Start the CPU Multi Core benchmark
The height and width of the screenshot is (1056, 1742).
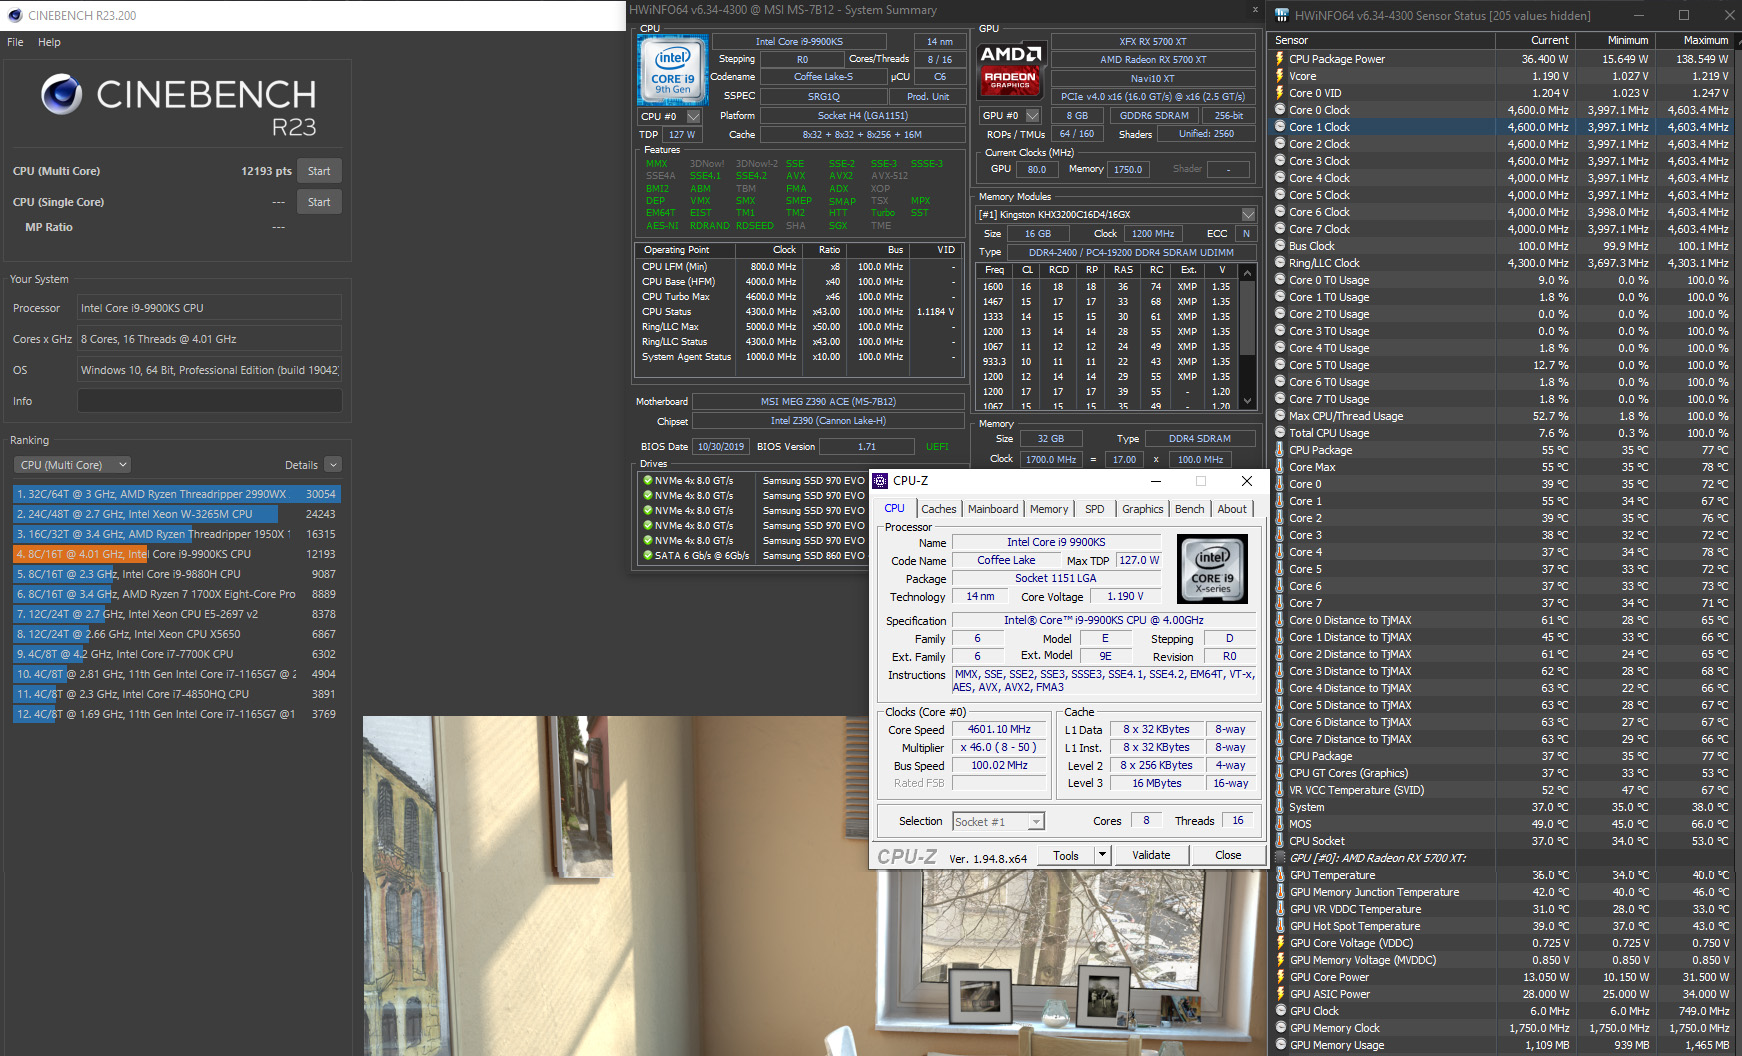(x=319, y=171)
